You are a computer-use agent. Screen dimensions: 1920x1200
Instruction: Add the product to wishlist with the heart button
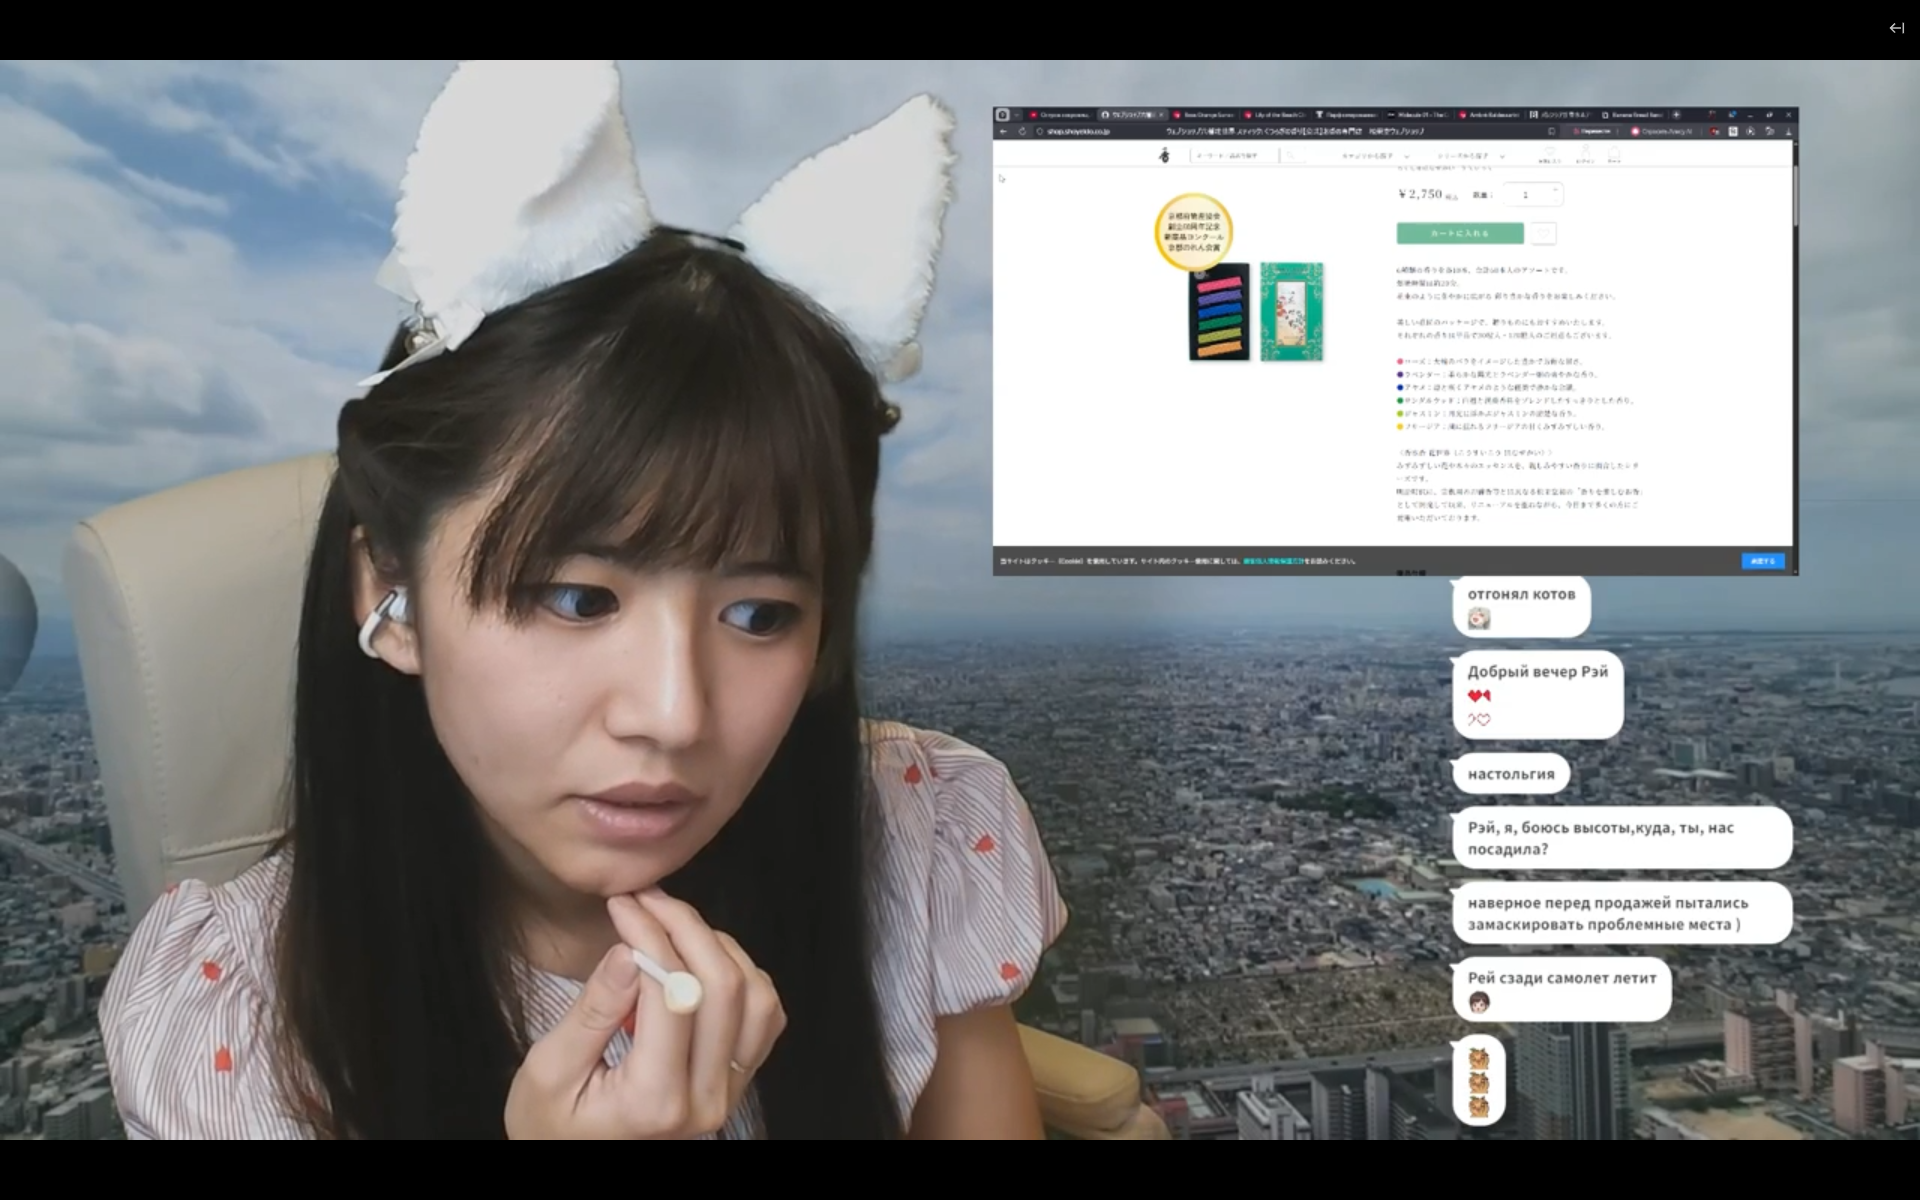click(x=1543, y=233)
